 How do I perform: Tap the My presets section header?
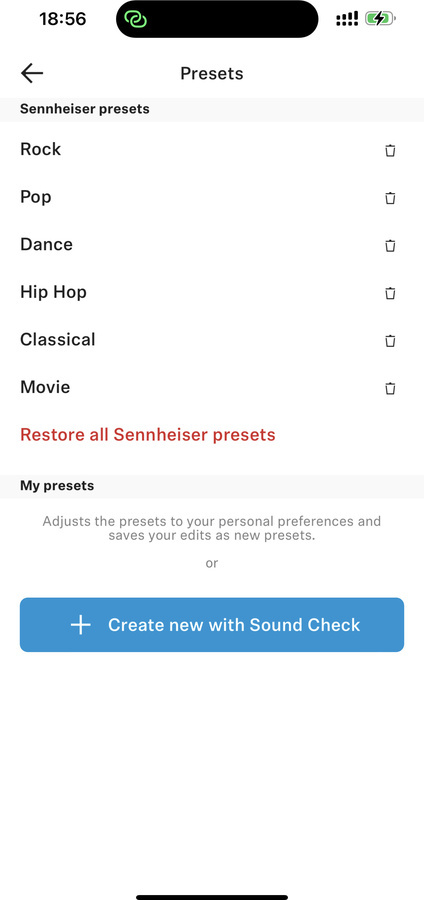click(57, 486)
